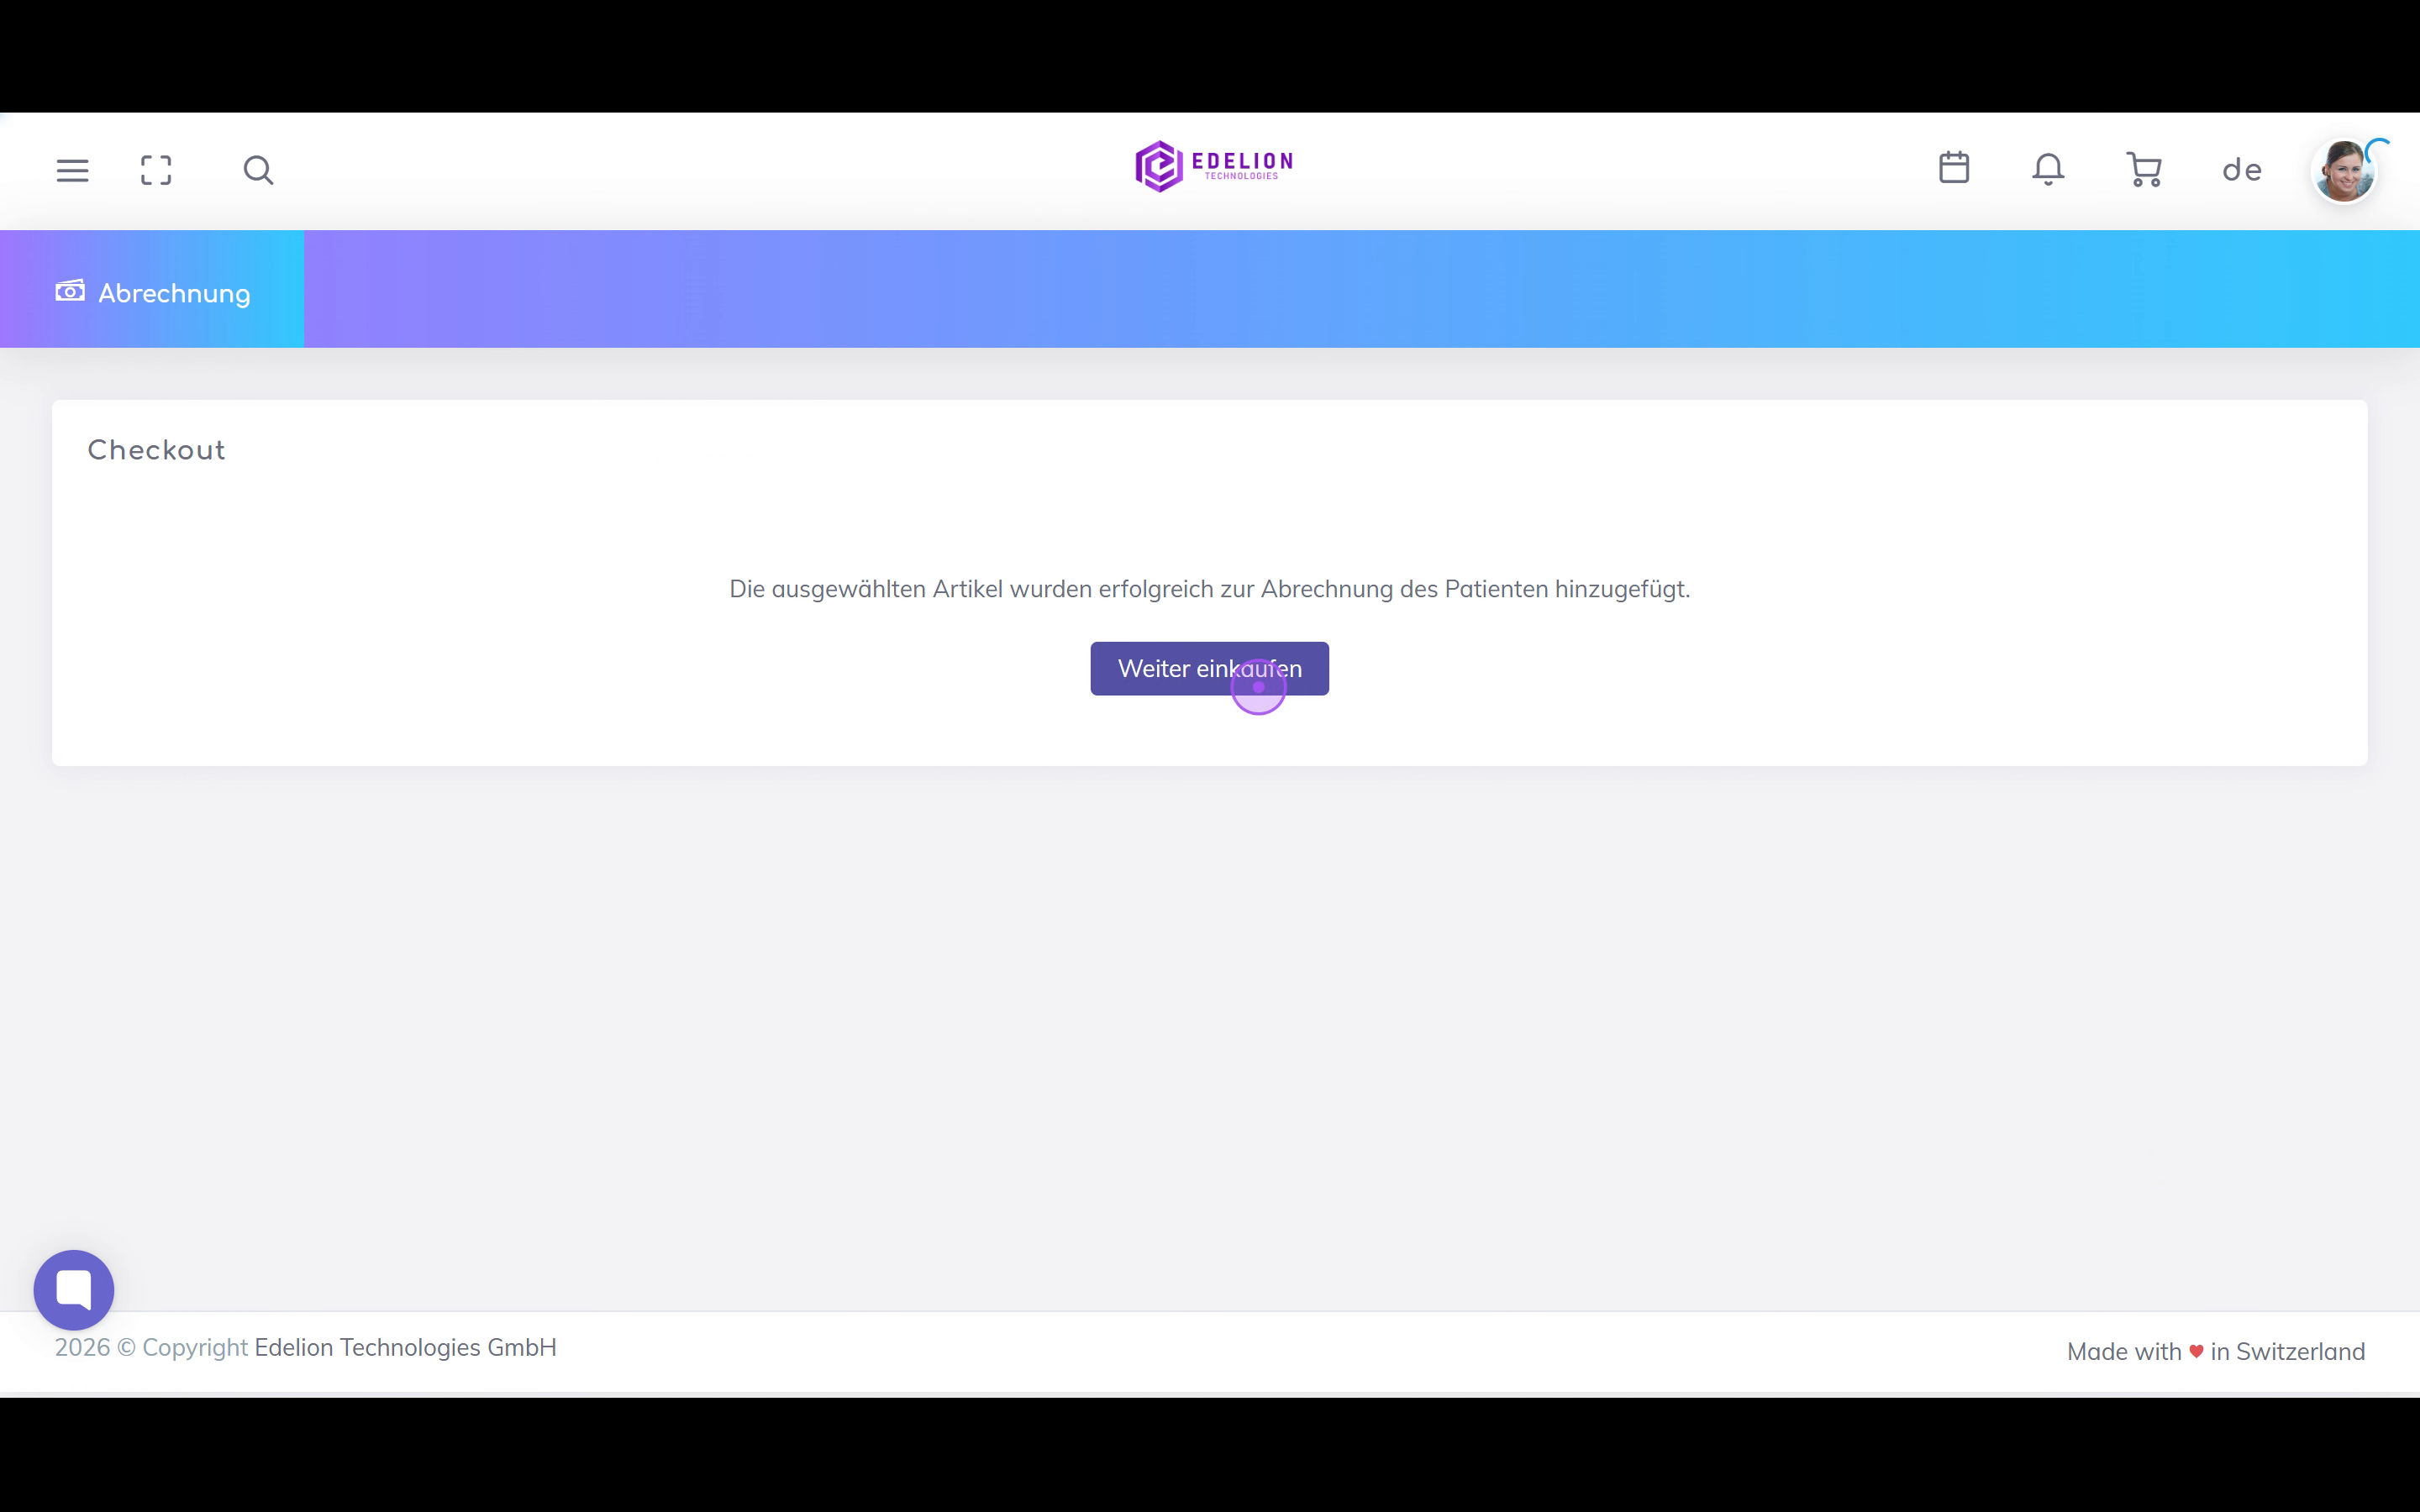The image size is (2420, 1512).
Task: Click the Abrechnung money icon
Action: (x=70, y=291)
